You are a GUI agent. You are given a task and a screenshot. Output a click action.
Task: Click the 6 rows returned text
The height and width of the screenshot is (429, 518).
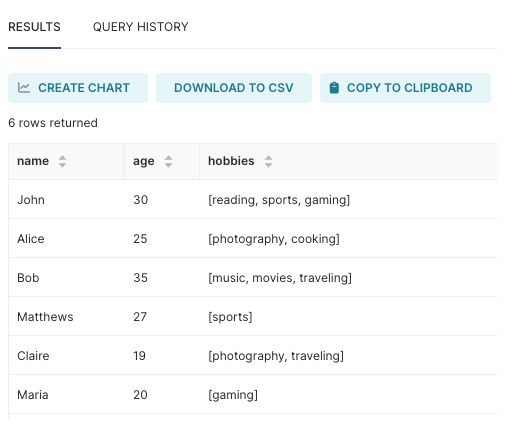click(53, 123)
